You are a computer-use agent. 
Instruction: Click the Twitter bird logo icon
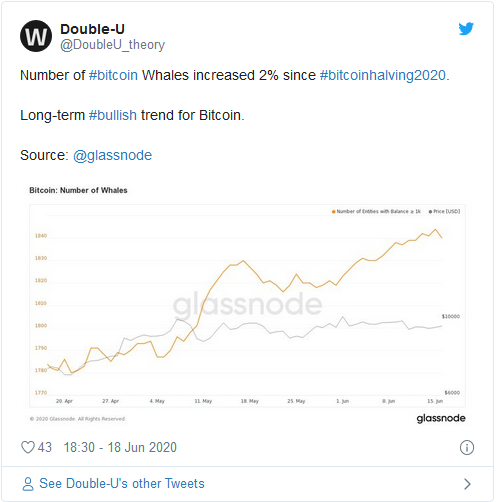point(466,29)
